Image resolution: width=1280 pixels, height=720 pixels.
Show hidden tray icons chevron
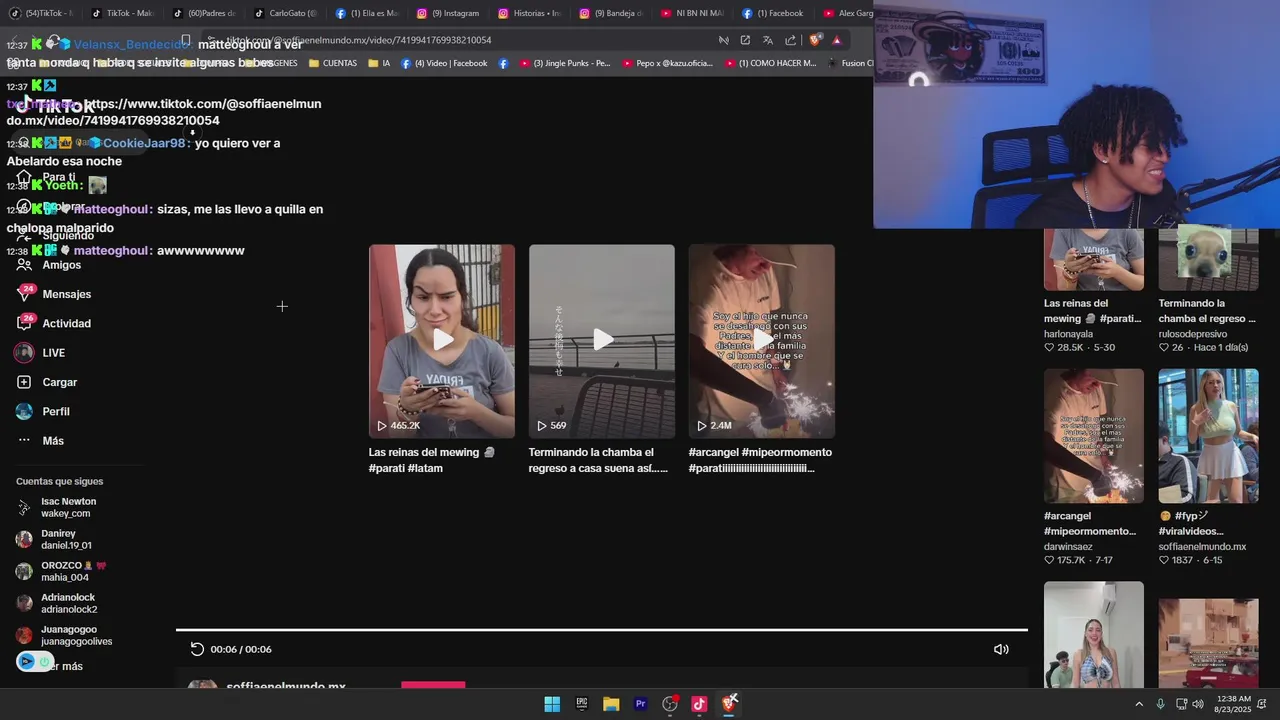pyautogui.click(x=1138, y=704)
